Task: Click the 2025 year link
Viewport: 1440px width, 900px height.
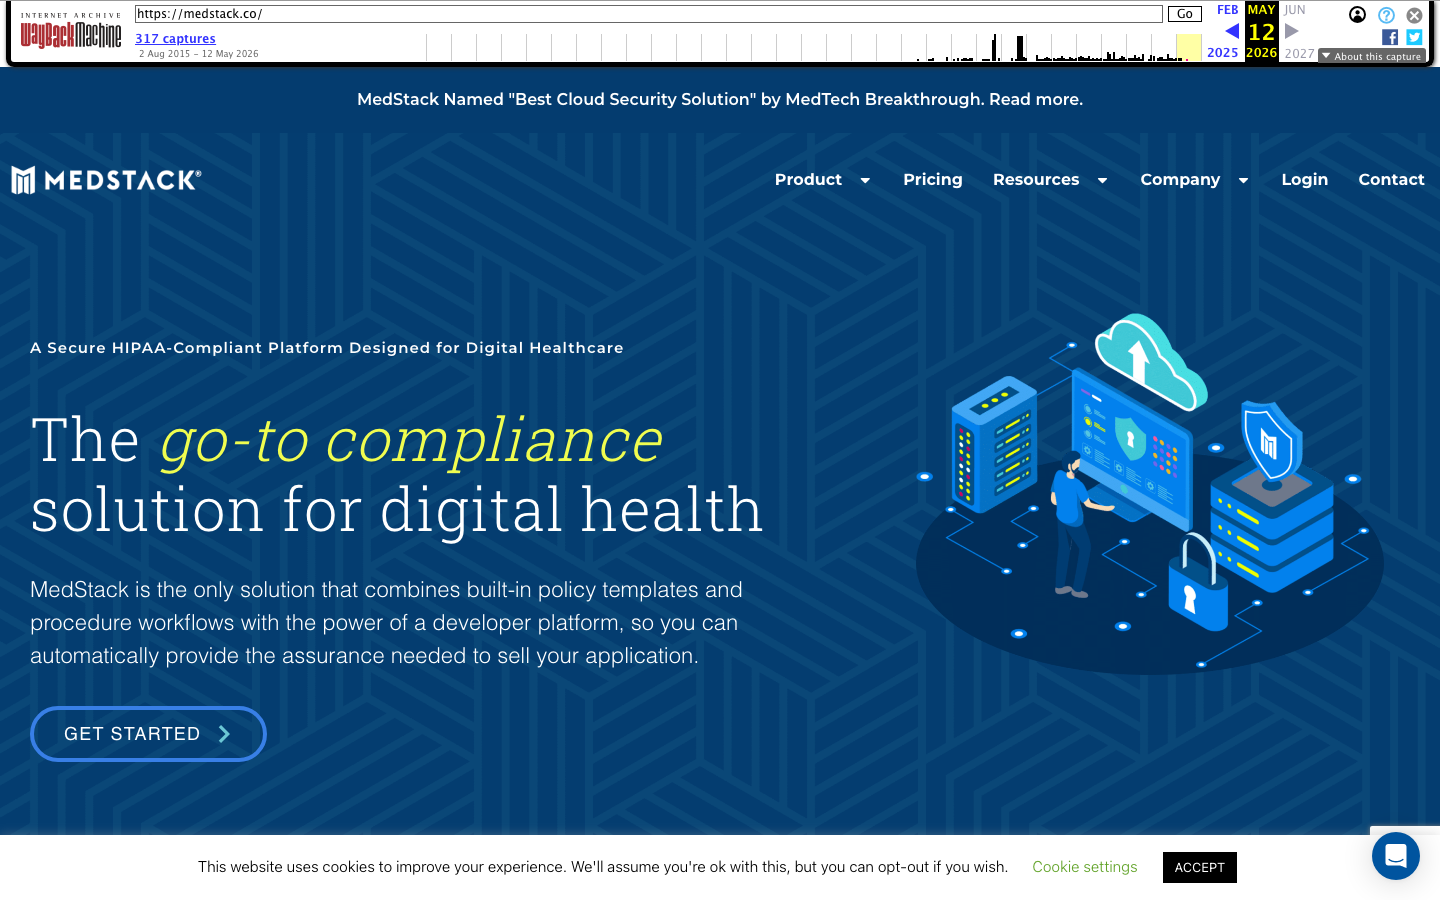Action: coord(1222,53)
